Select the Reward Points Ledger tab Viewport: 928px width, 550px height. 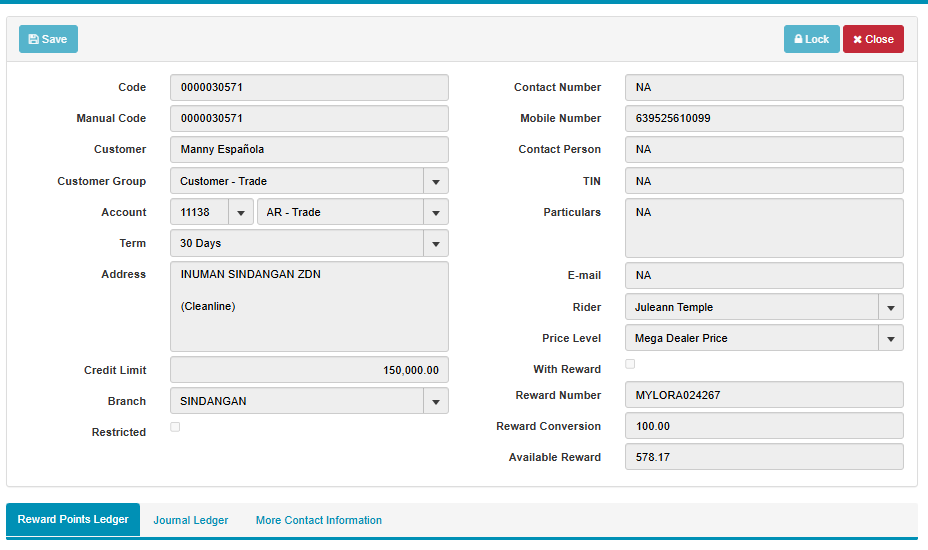pos(73,520)
